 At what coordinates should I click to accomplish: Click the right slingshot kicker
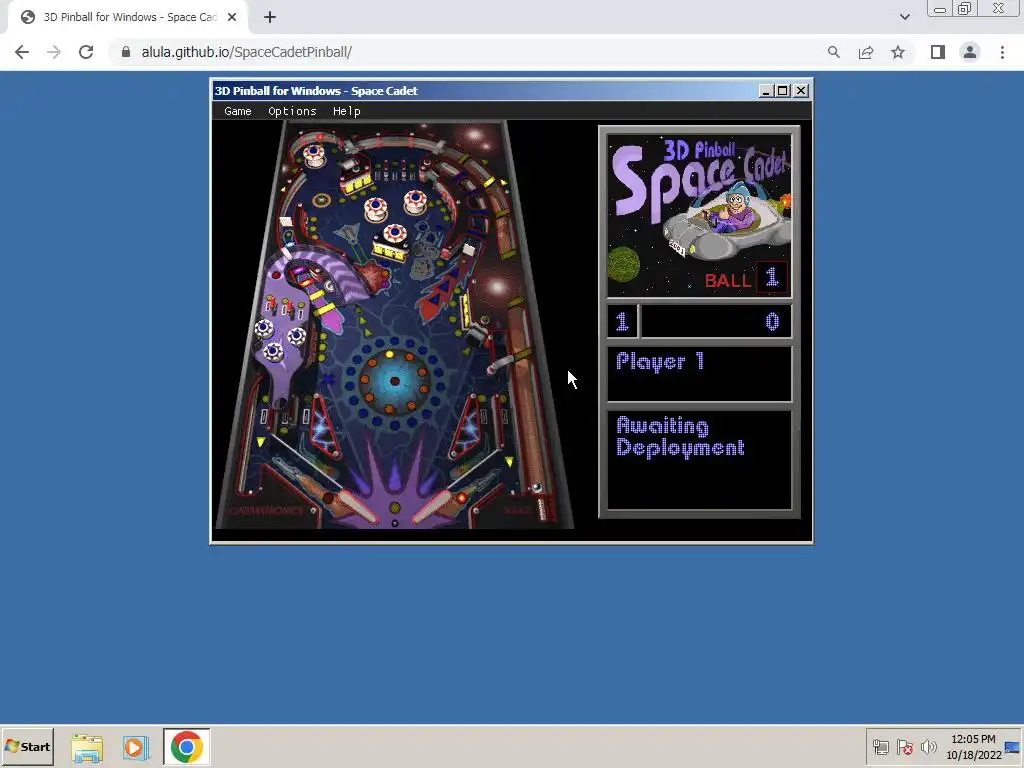[468, 424]
